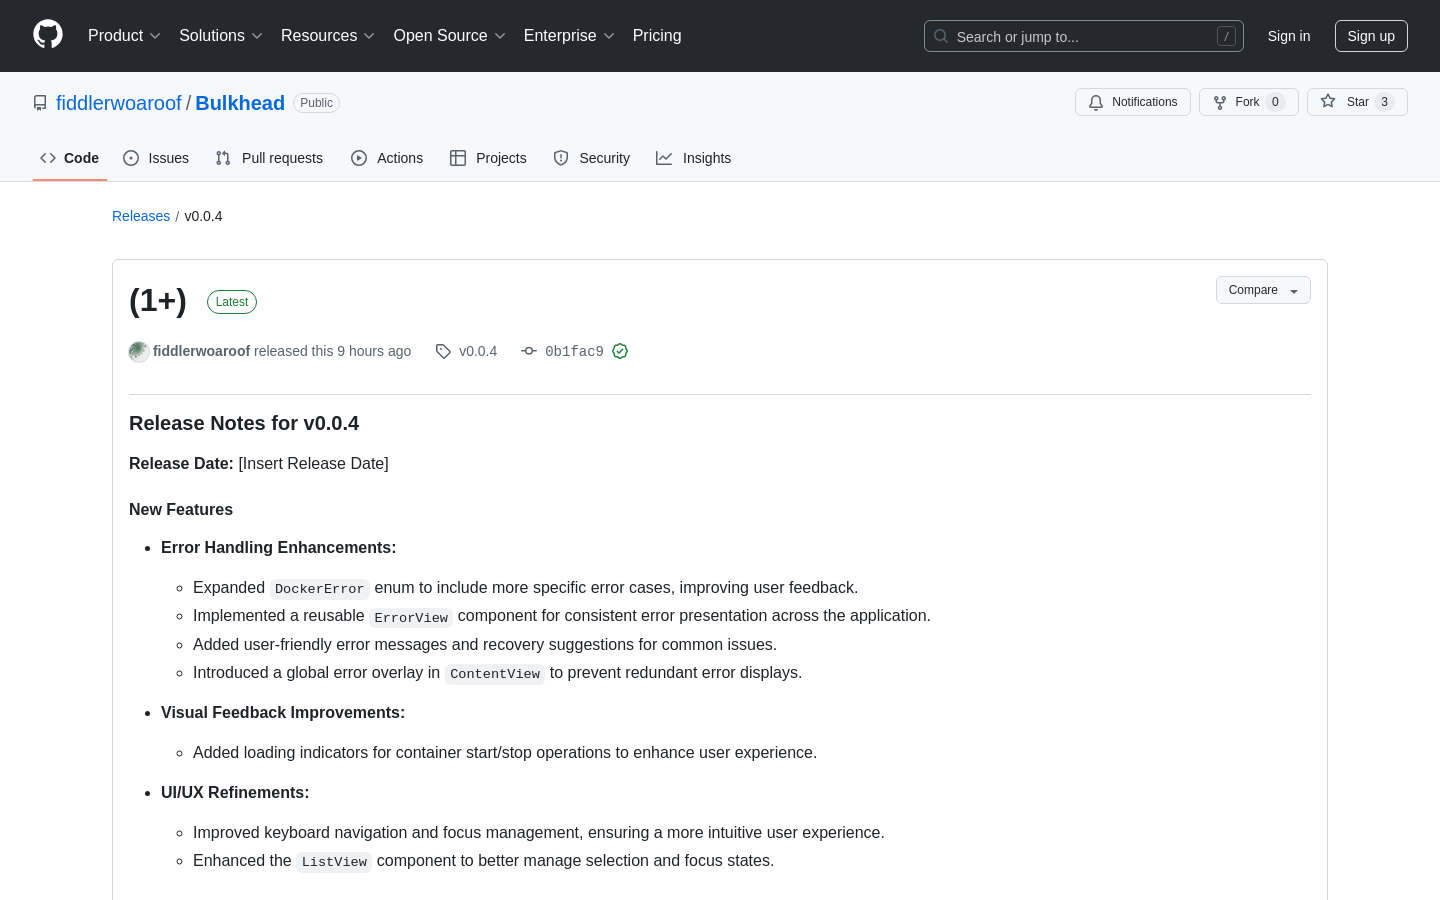Click the Sign up button

tap(1371, 36)
